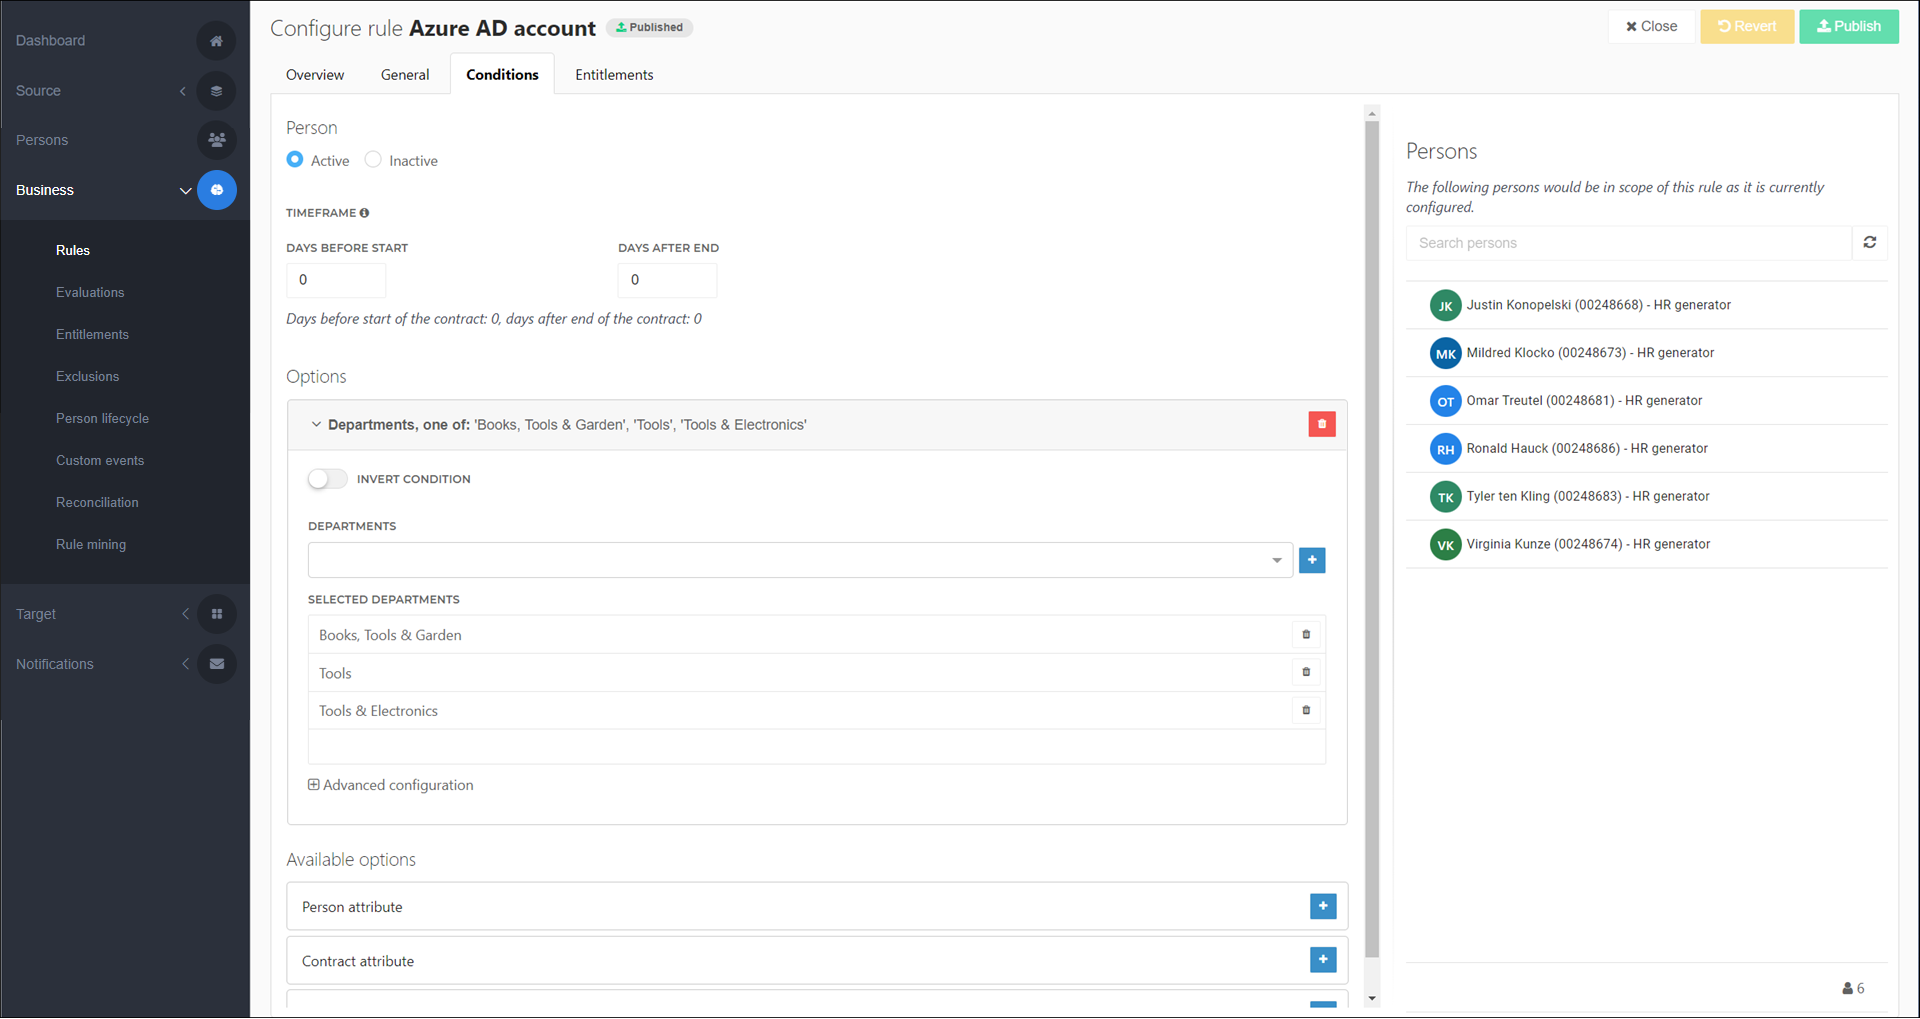Remove 'Books, Tools & Garden' department
Image resolution: width=1920 pixels, height=1019 pixels.
point(1305,635)
